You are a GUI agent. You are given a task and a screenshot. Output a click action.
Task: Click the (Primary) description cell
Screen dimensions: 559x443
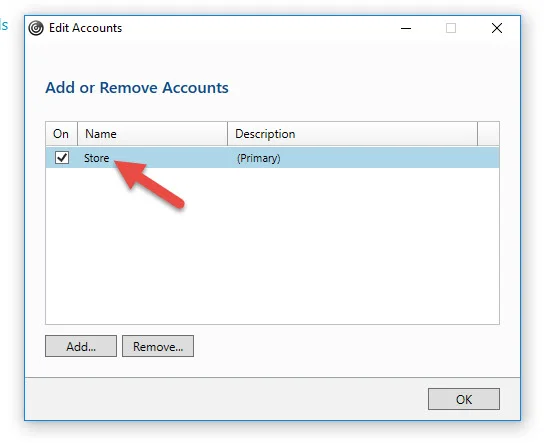point(259,158)
